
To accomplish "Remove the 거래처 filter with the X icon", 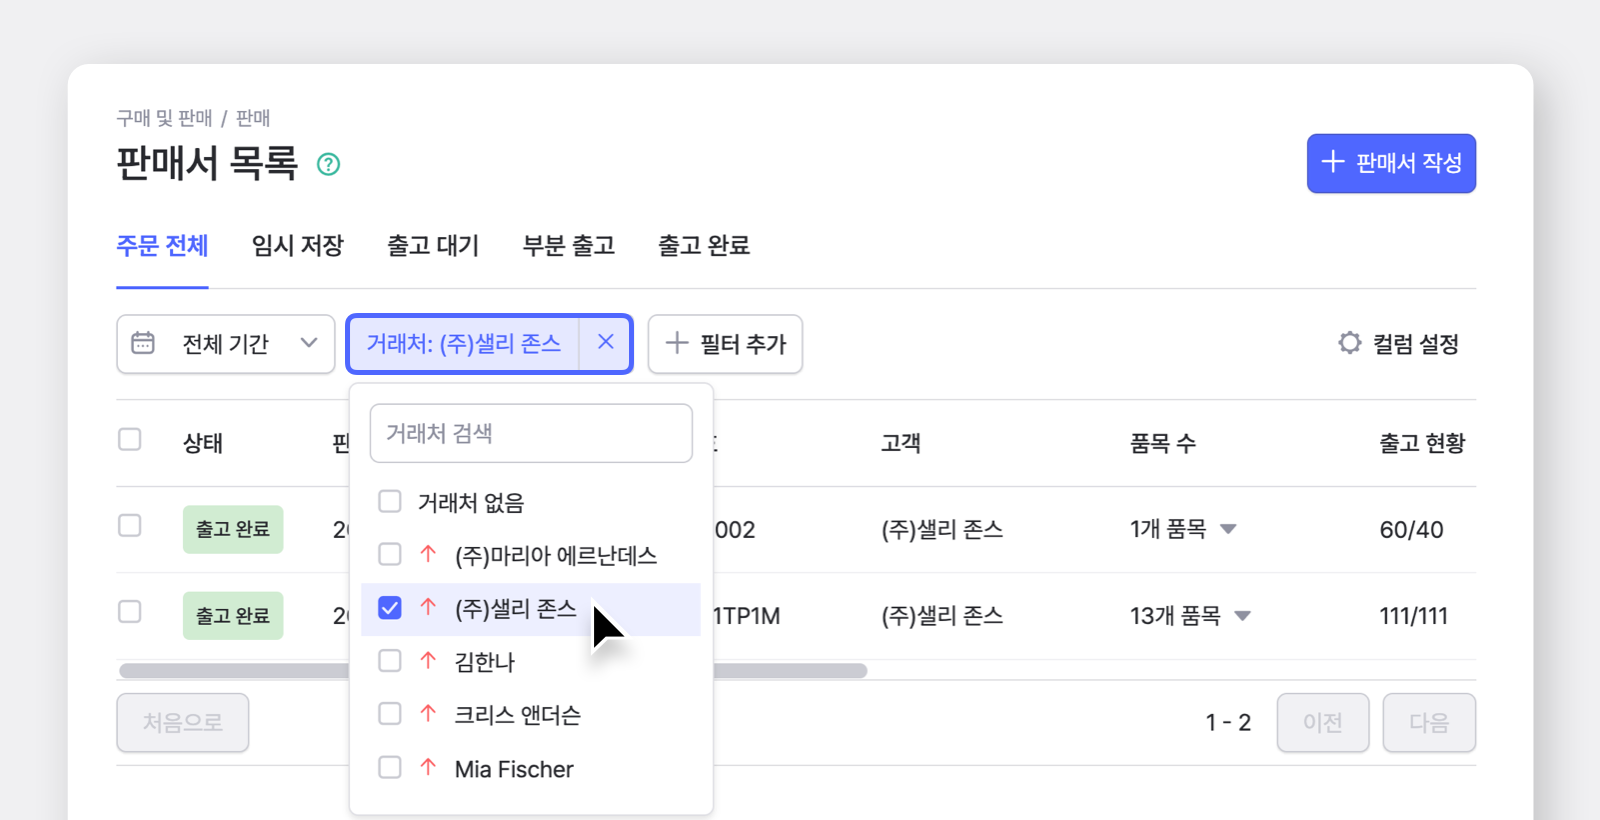I will click(x=606, y=342).
